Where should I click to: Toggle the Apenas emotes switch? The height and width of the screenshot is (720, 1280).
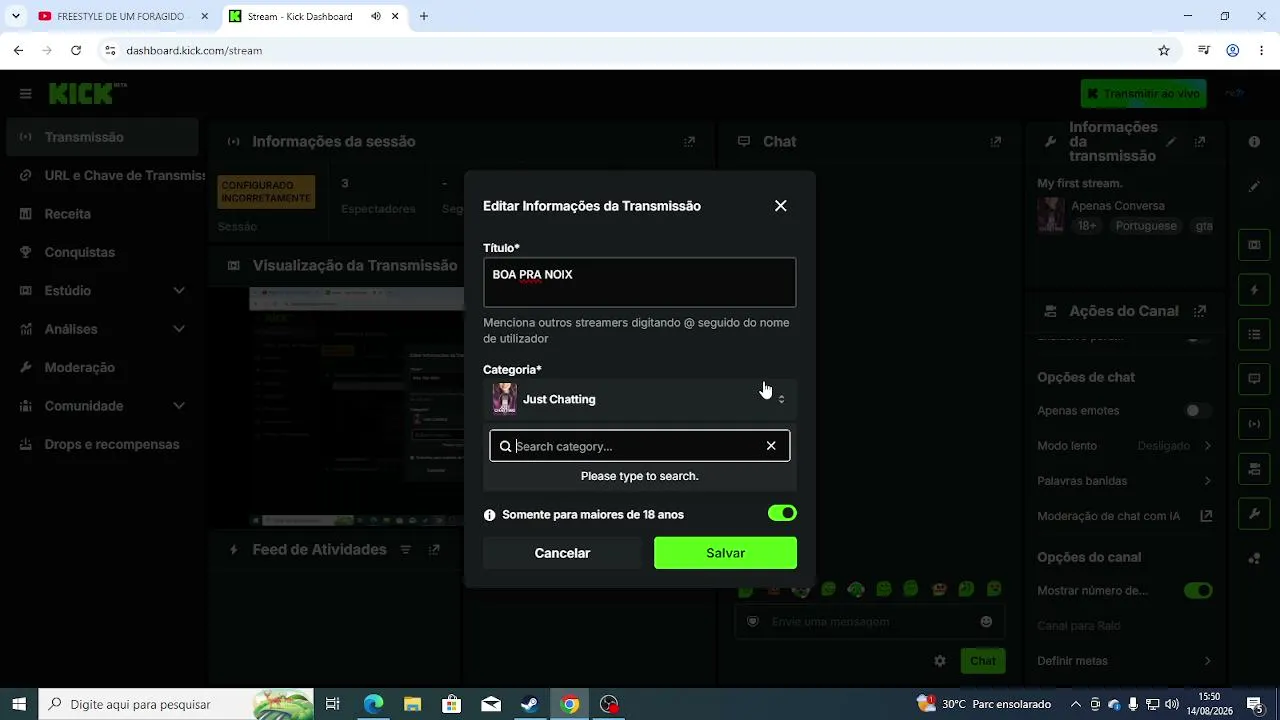(1197, 411)
